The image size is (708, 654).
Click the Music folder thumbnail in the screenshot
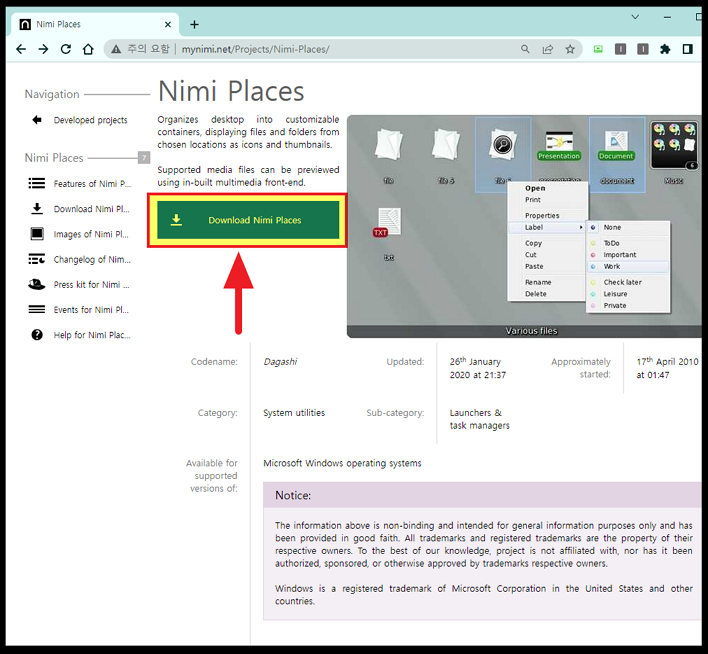click(x=674, y=145)
